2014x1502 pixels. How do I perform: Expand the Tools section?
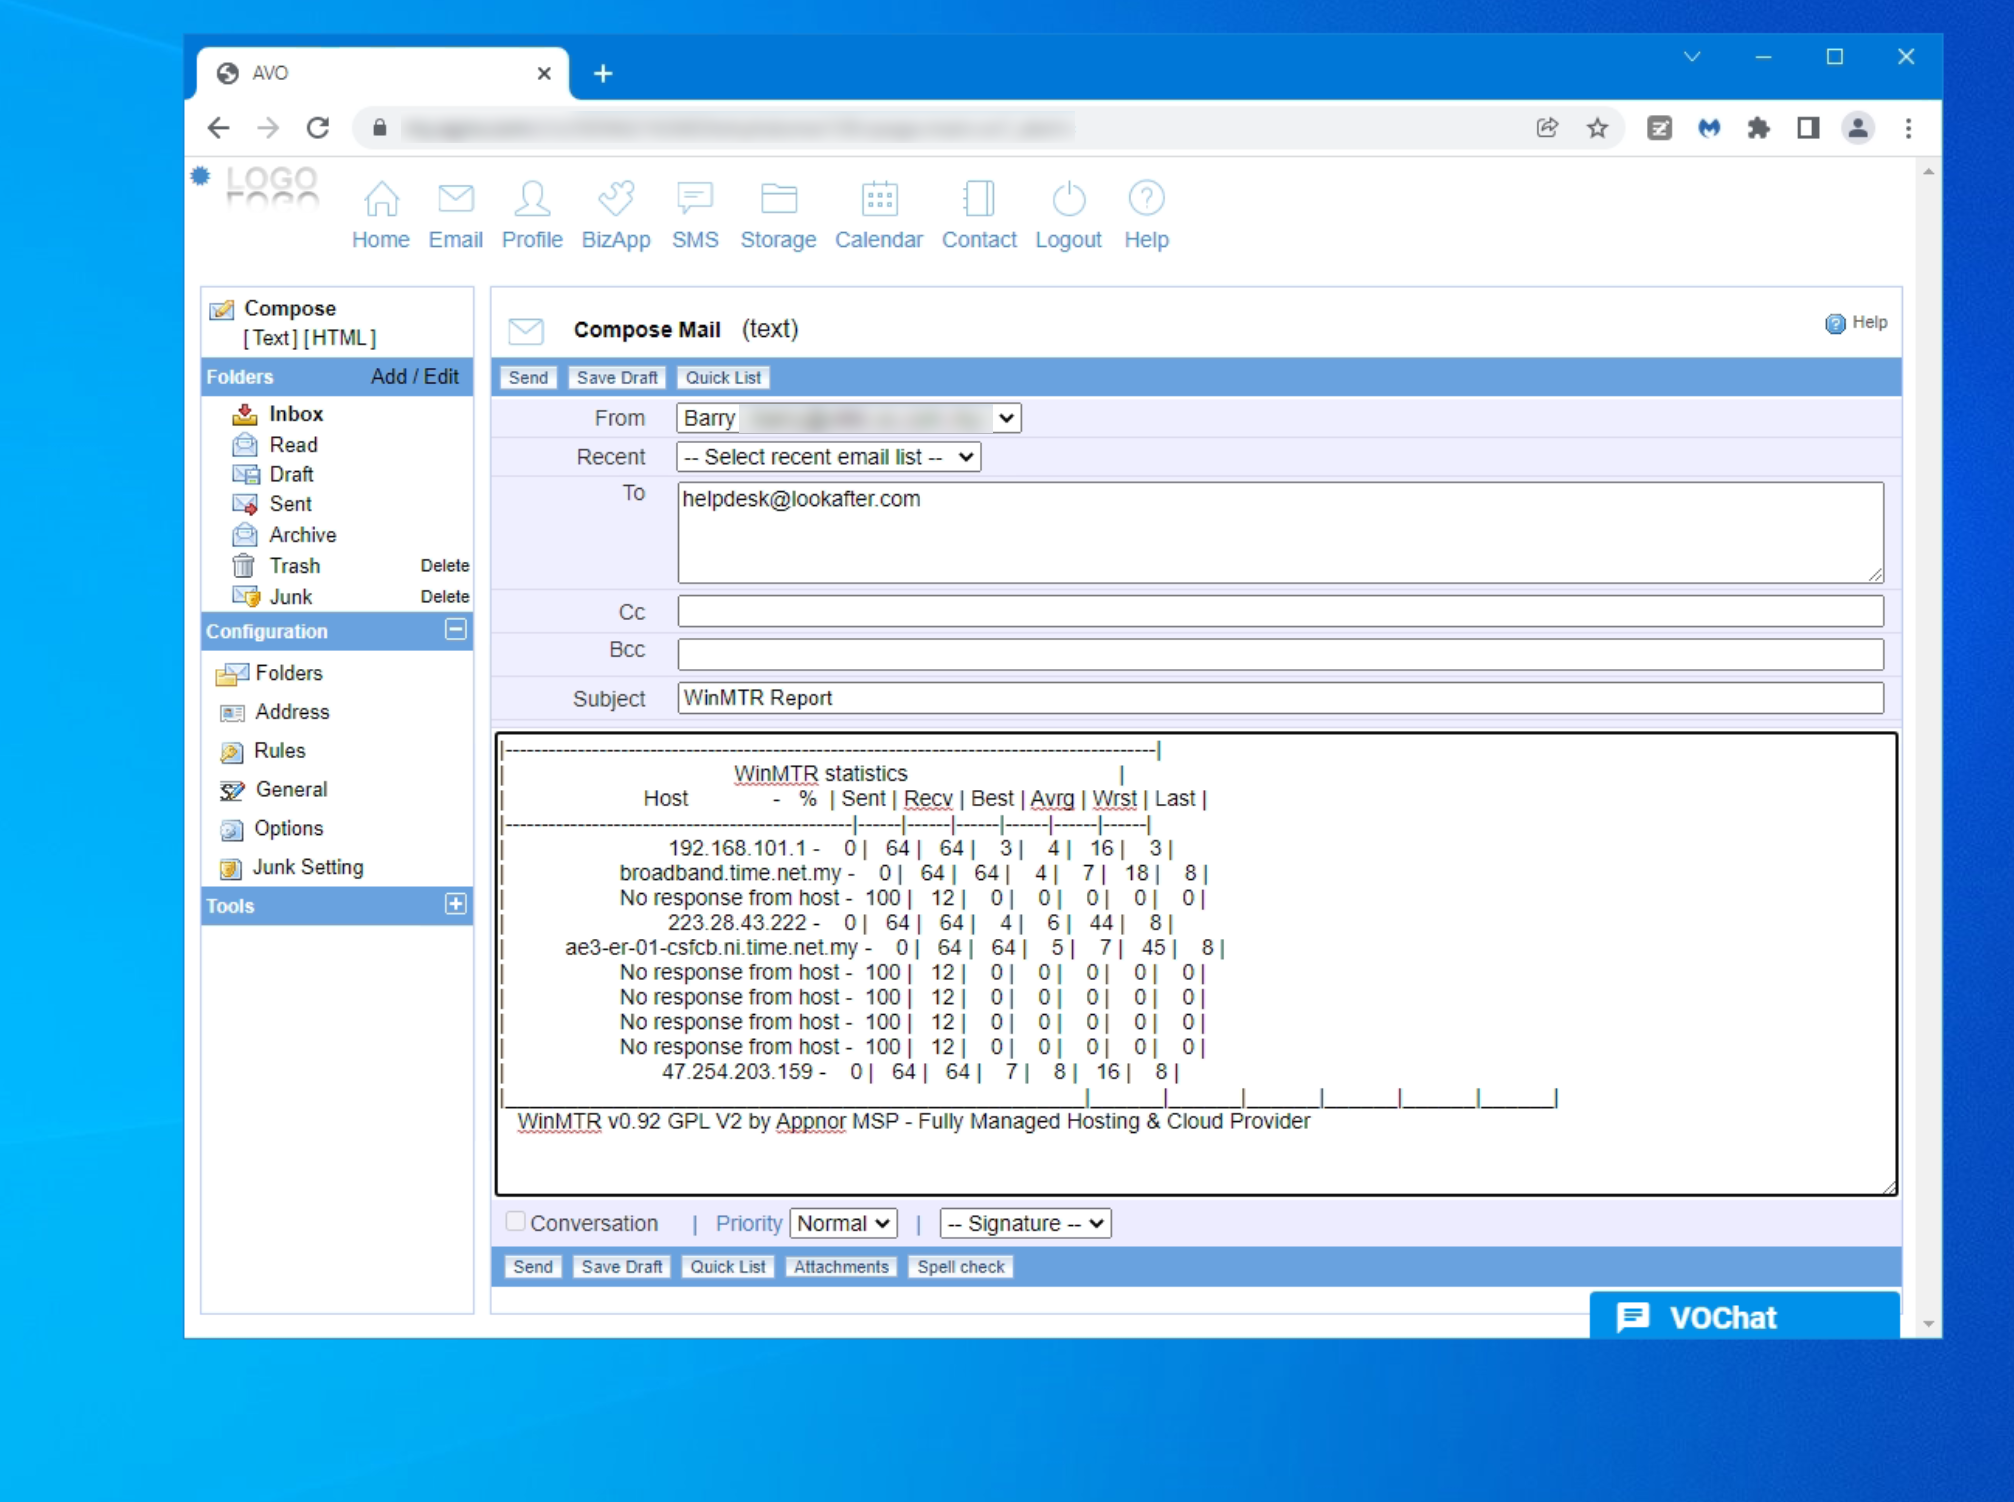pyautogui.click(x=455, y=904)
